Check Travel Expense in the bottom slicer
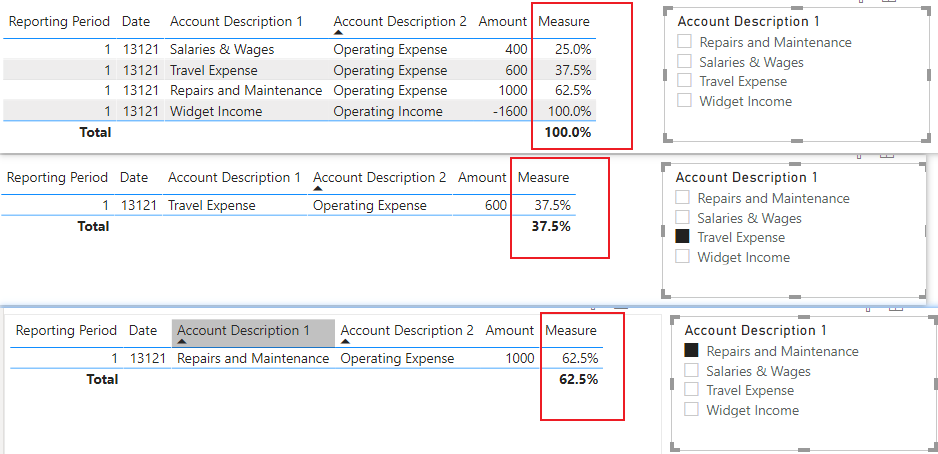938x454 pixels. (692, 390)
